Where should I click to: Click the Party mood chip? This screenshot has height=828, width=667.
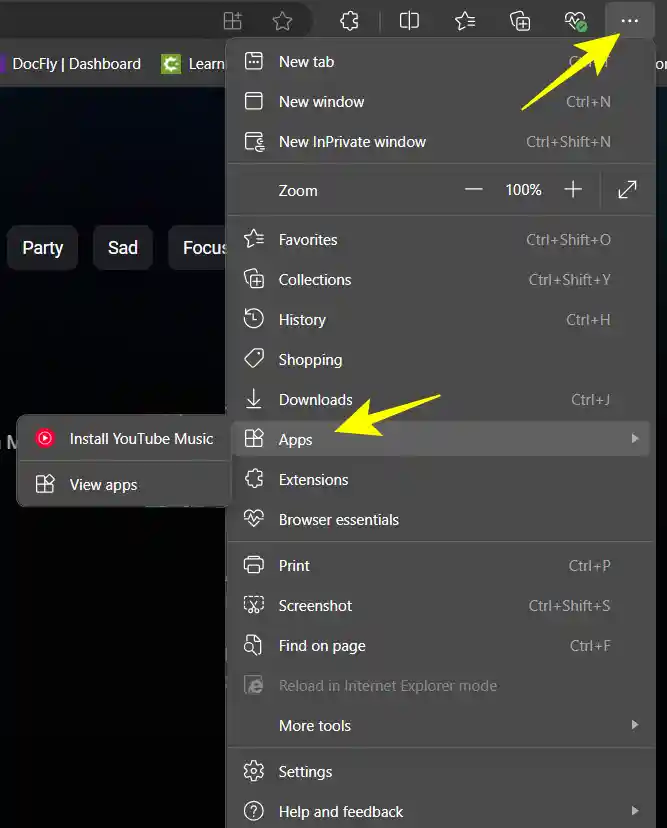[x=42, y=248]
